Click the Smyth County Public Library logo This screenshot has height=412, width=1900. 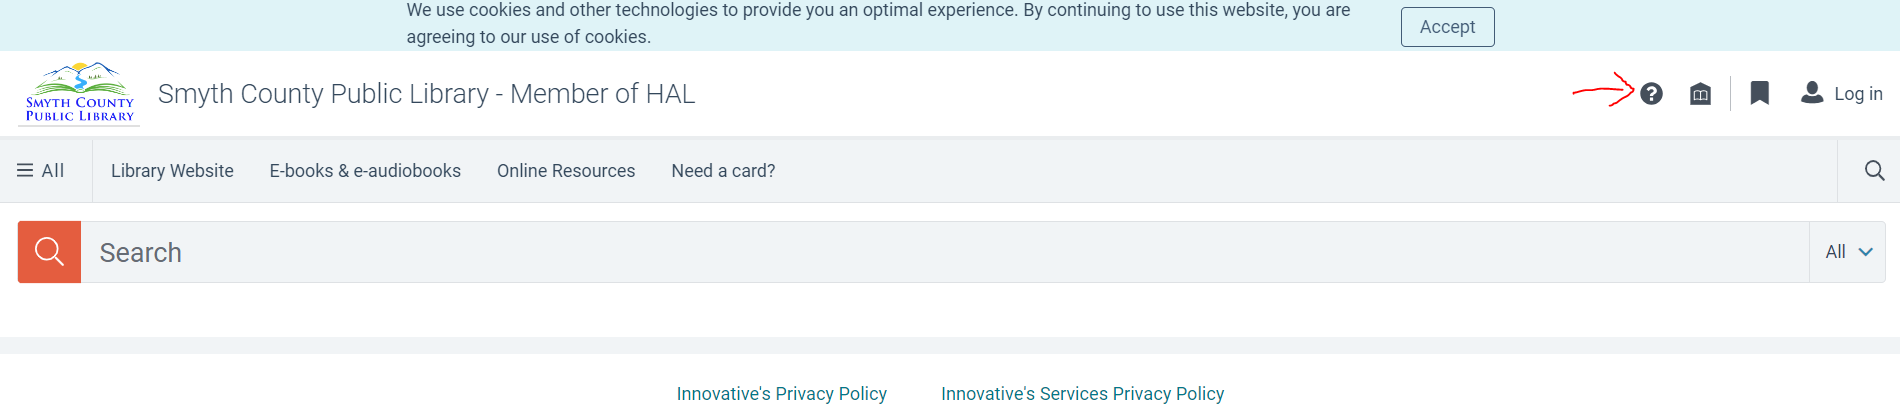pos(80,93)
